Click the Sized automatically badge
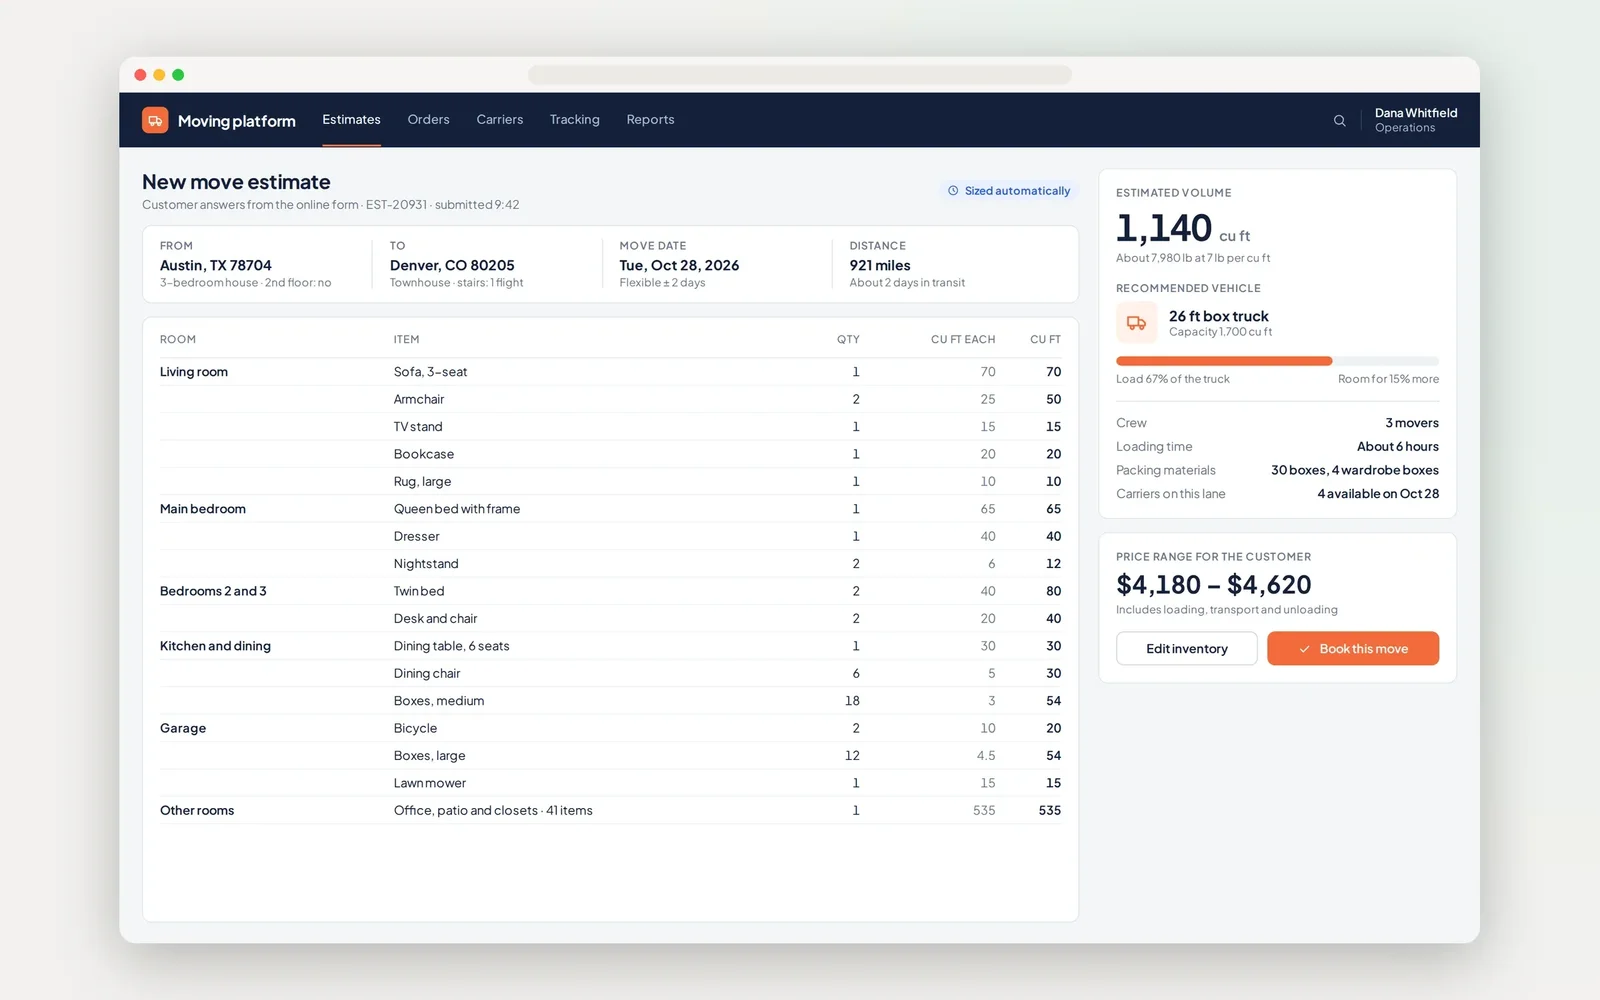 (1008, 191)
